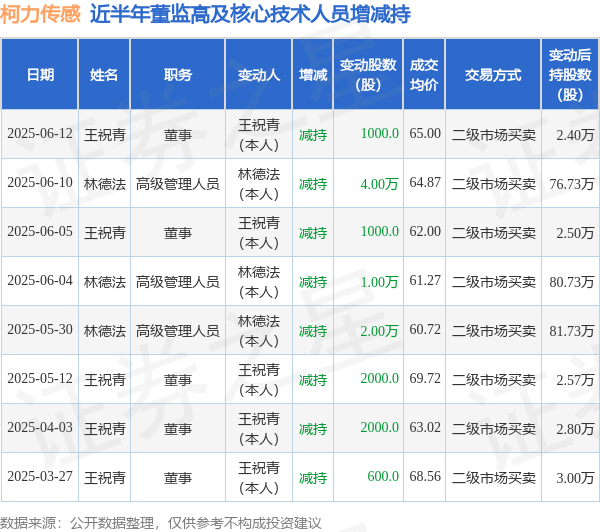Click the 成交均价 column header

tap(424, 75)
